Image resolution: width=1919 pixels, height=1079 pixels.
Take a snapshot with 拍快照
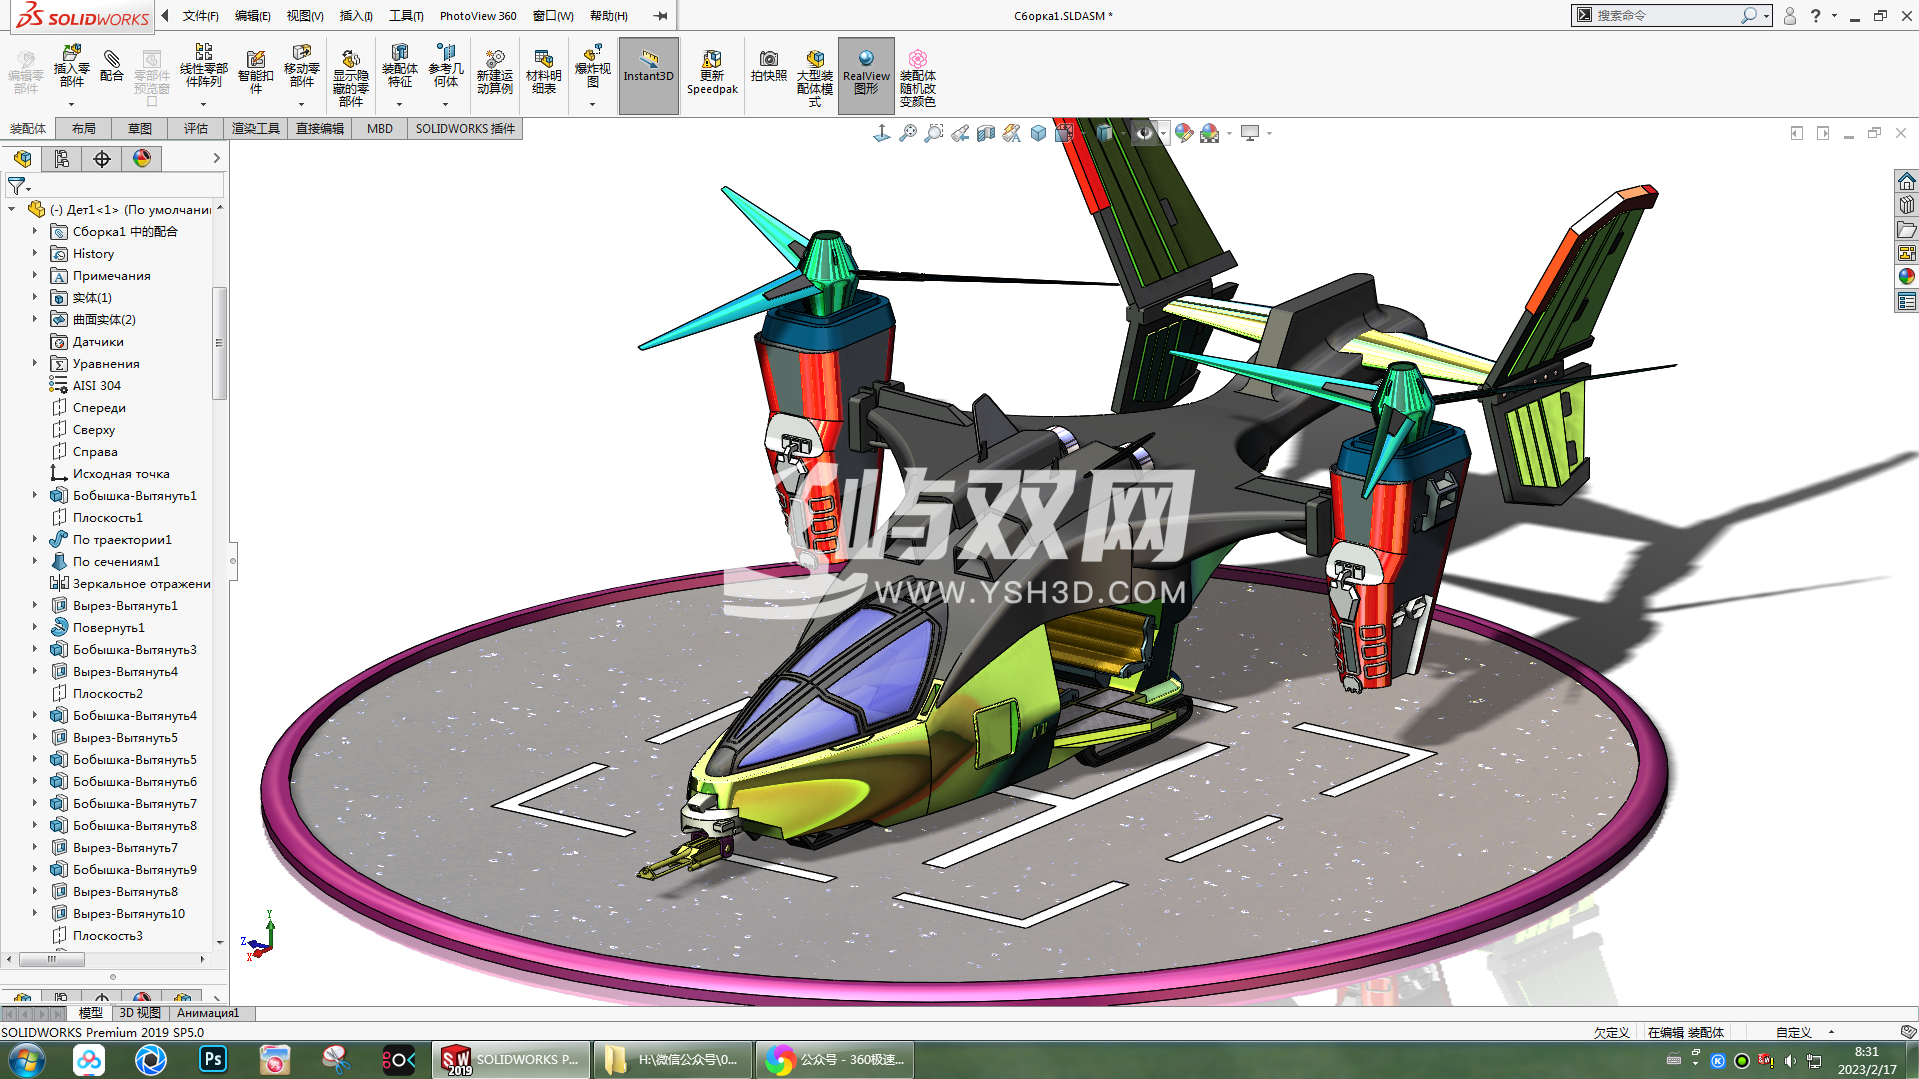768,66
